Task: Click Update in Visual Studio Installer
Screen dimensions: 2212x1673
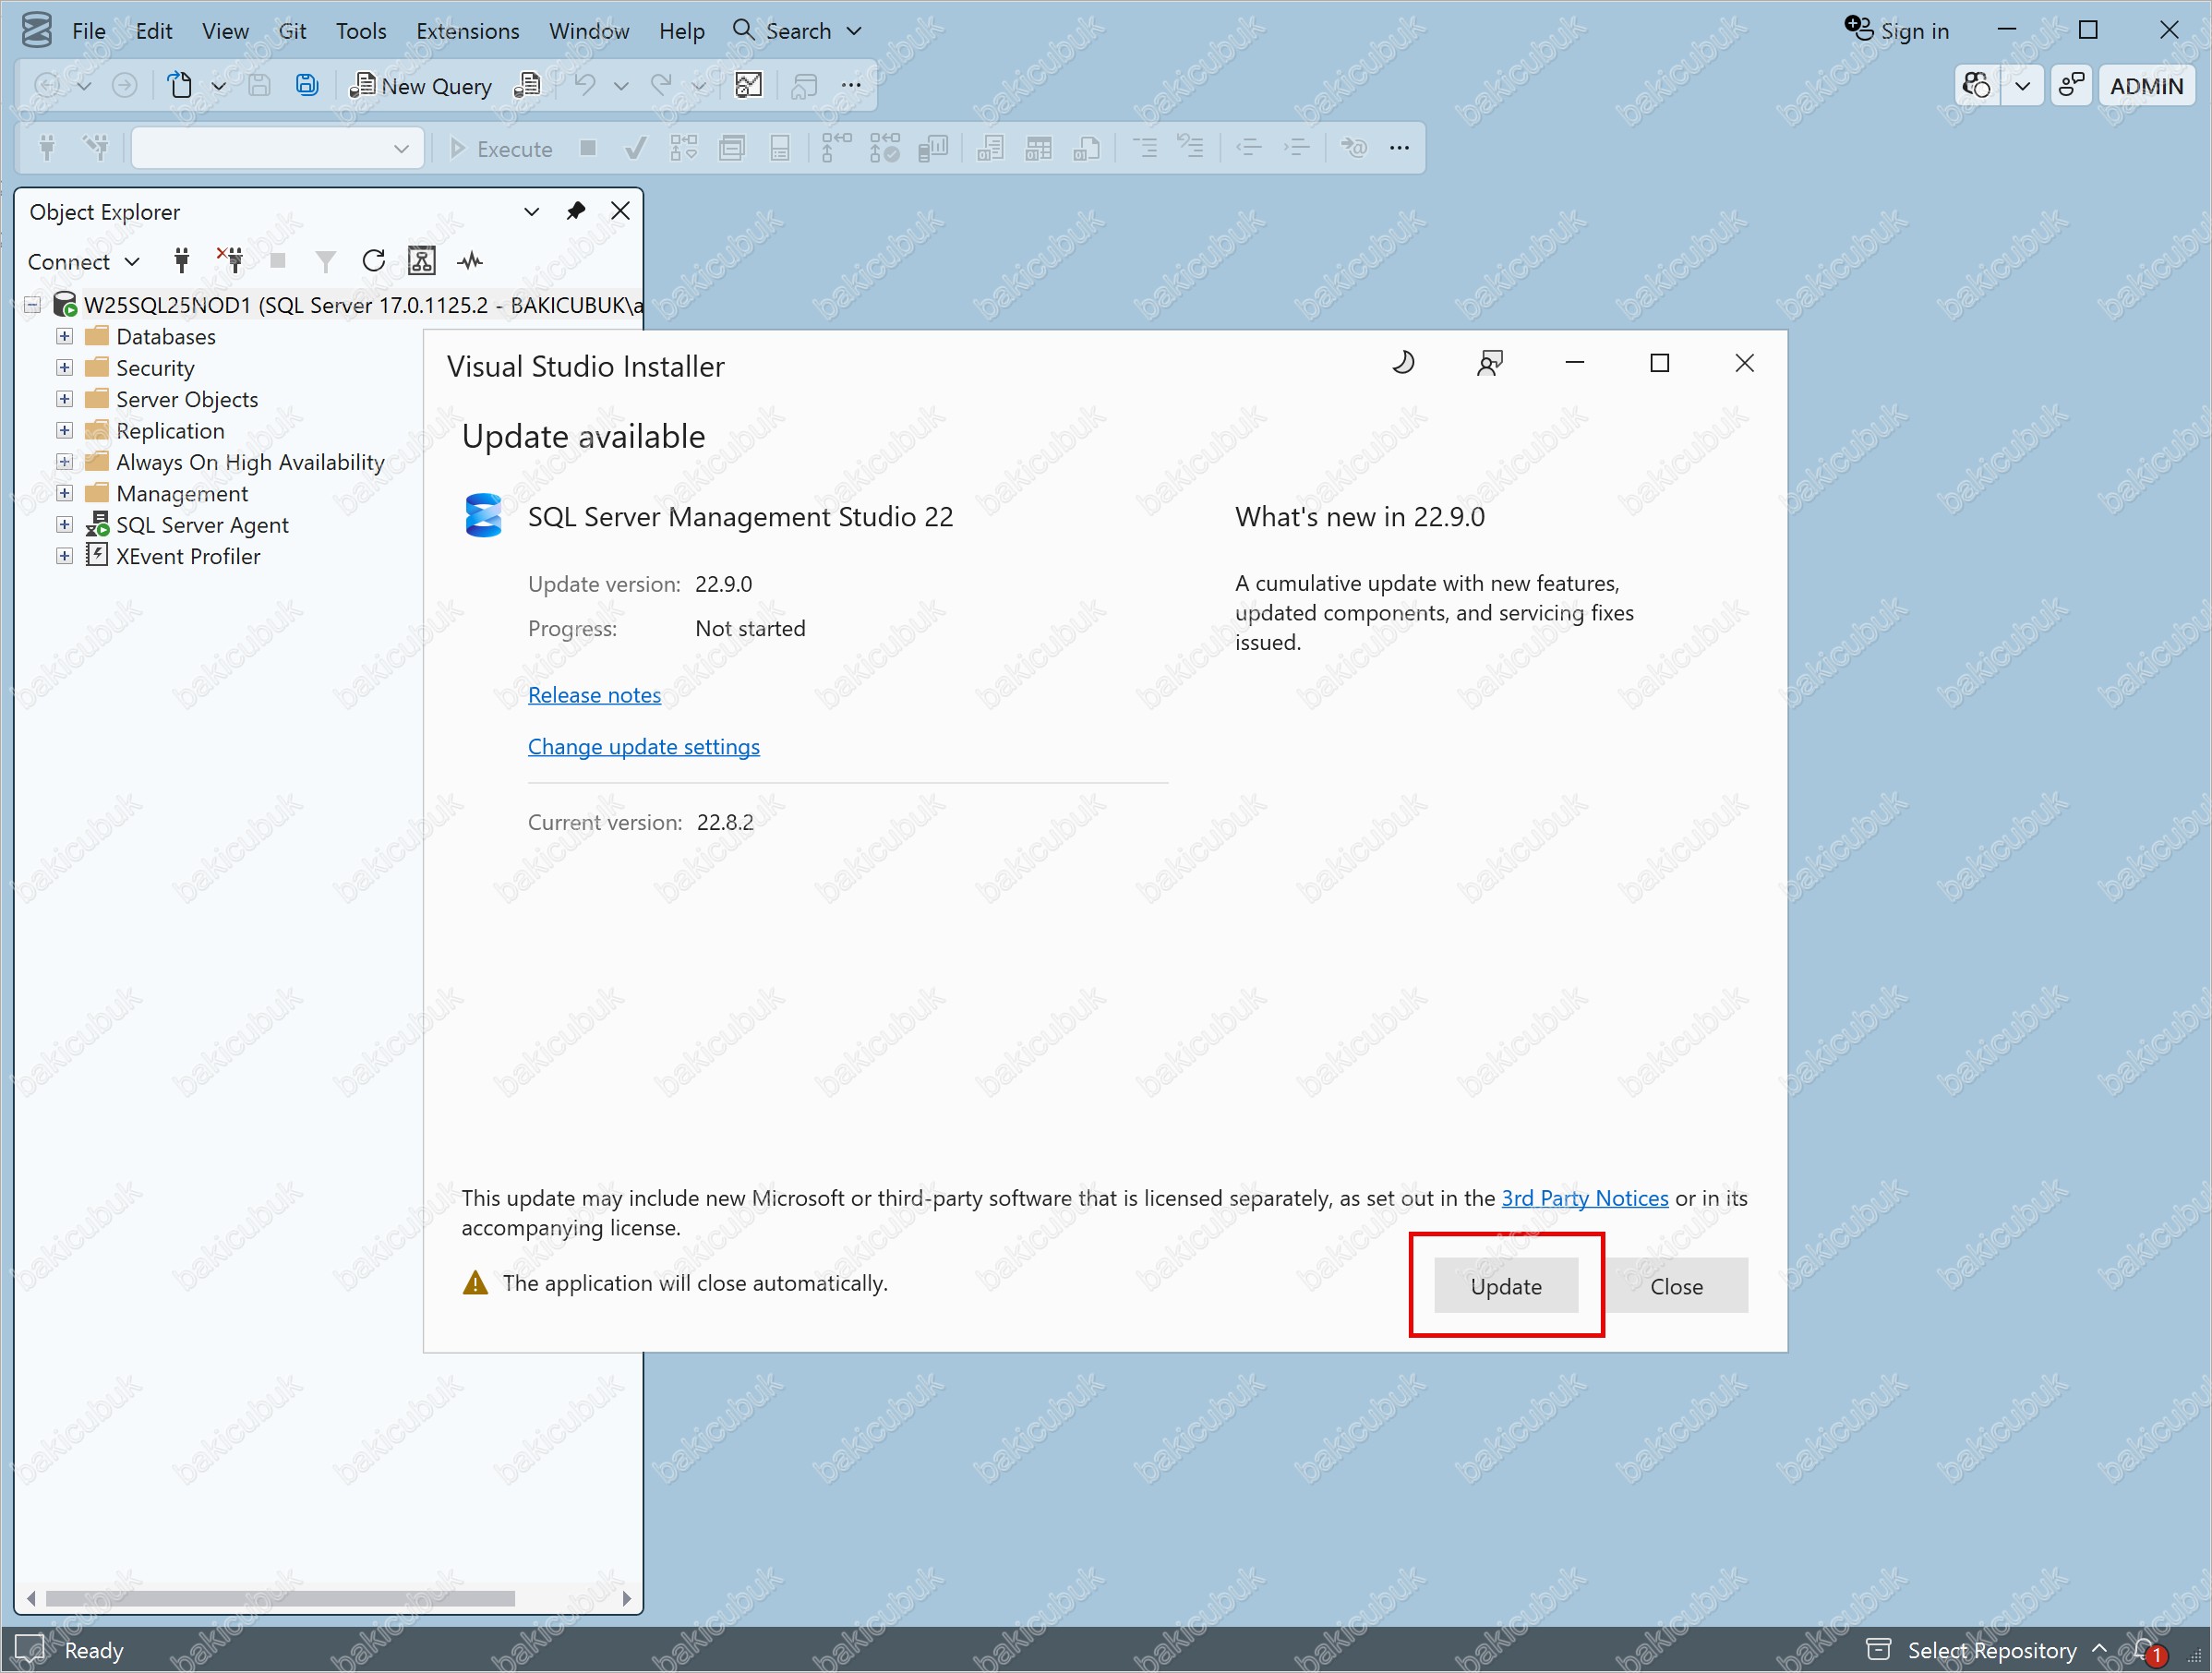Action: click(1505, 1286)
